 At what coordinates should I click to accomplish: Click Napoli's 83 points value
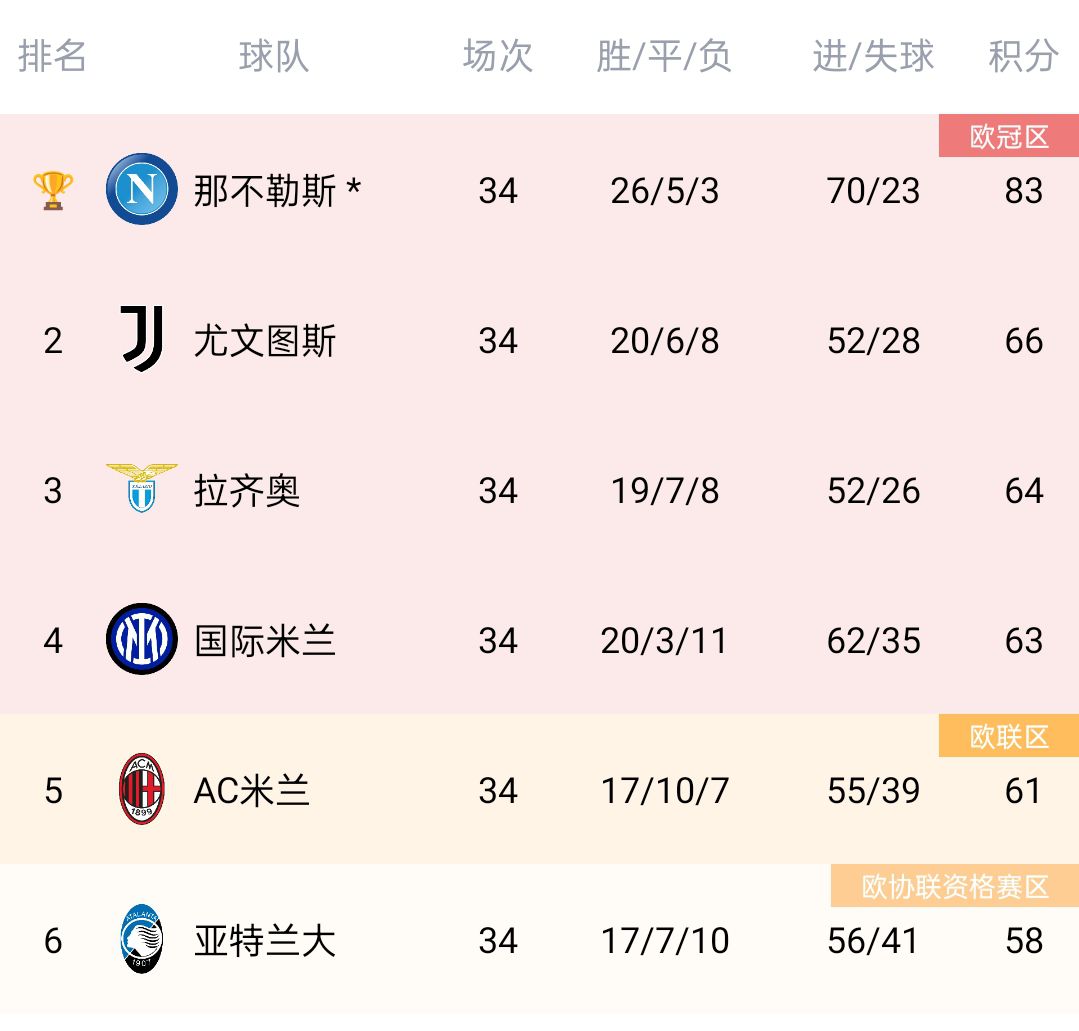[x=1023, y=191]
